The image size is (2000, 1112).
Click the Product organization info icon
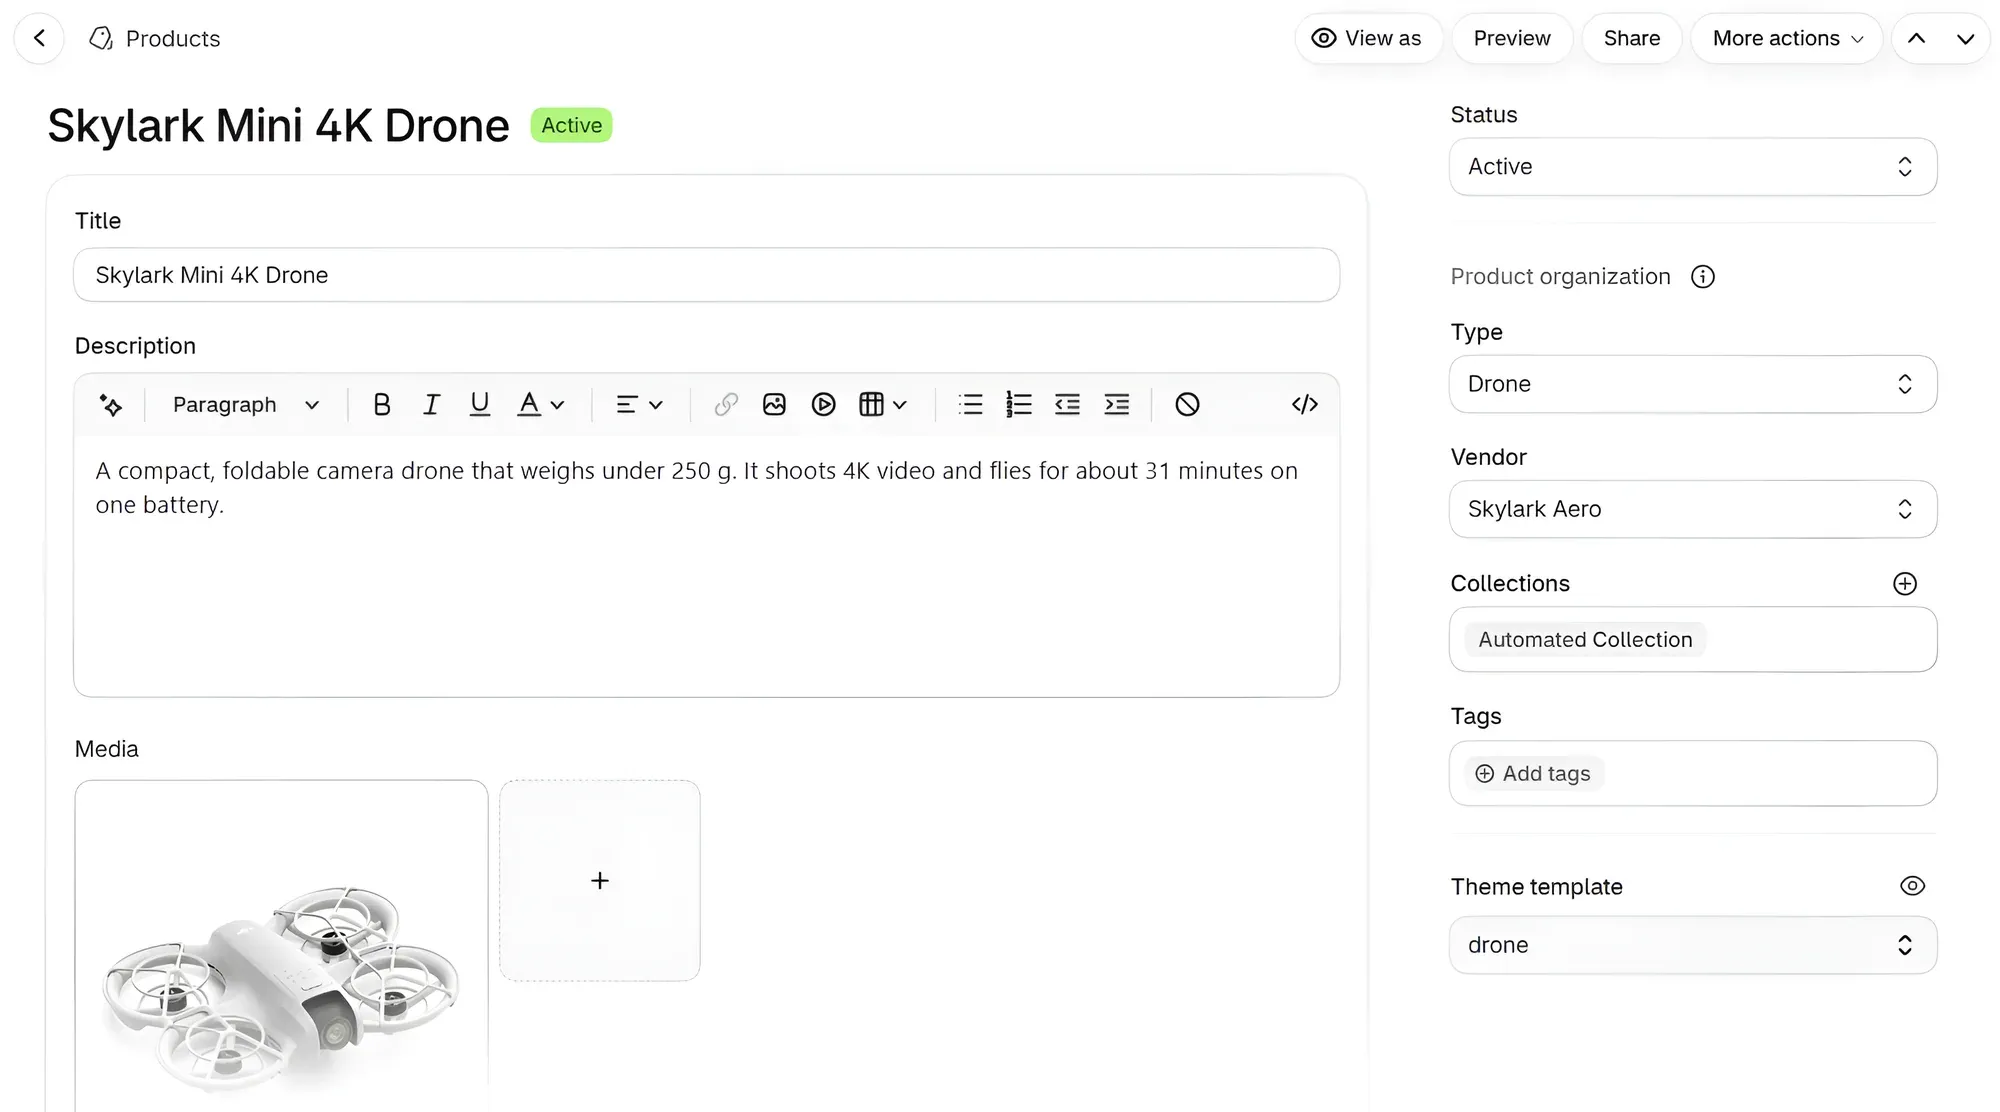click(x=1702, y=277)
